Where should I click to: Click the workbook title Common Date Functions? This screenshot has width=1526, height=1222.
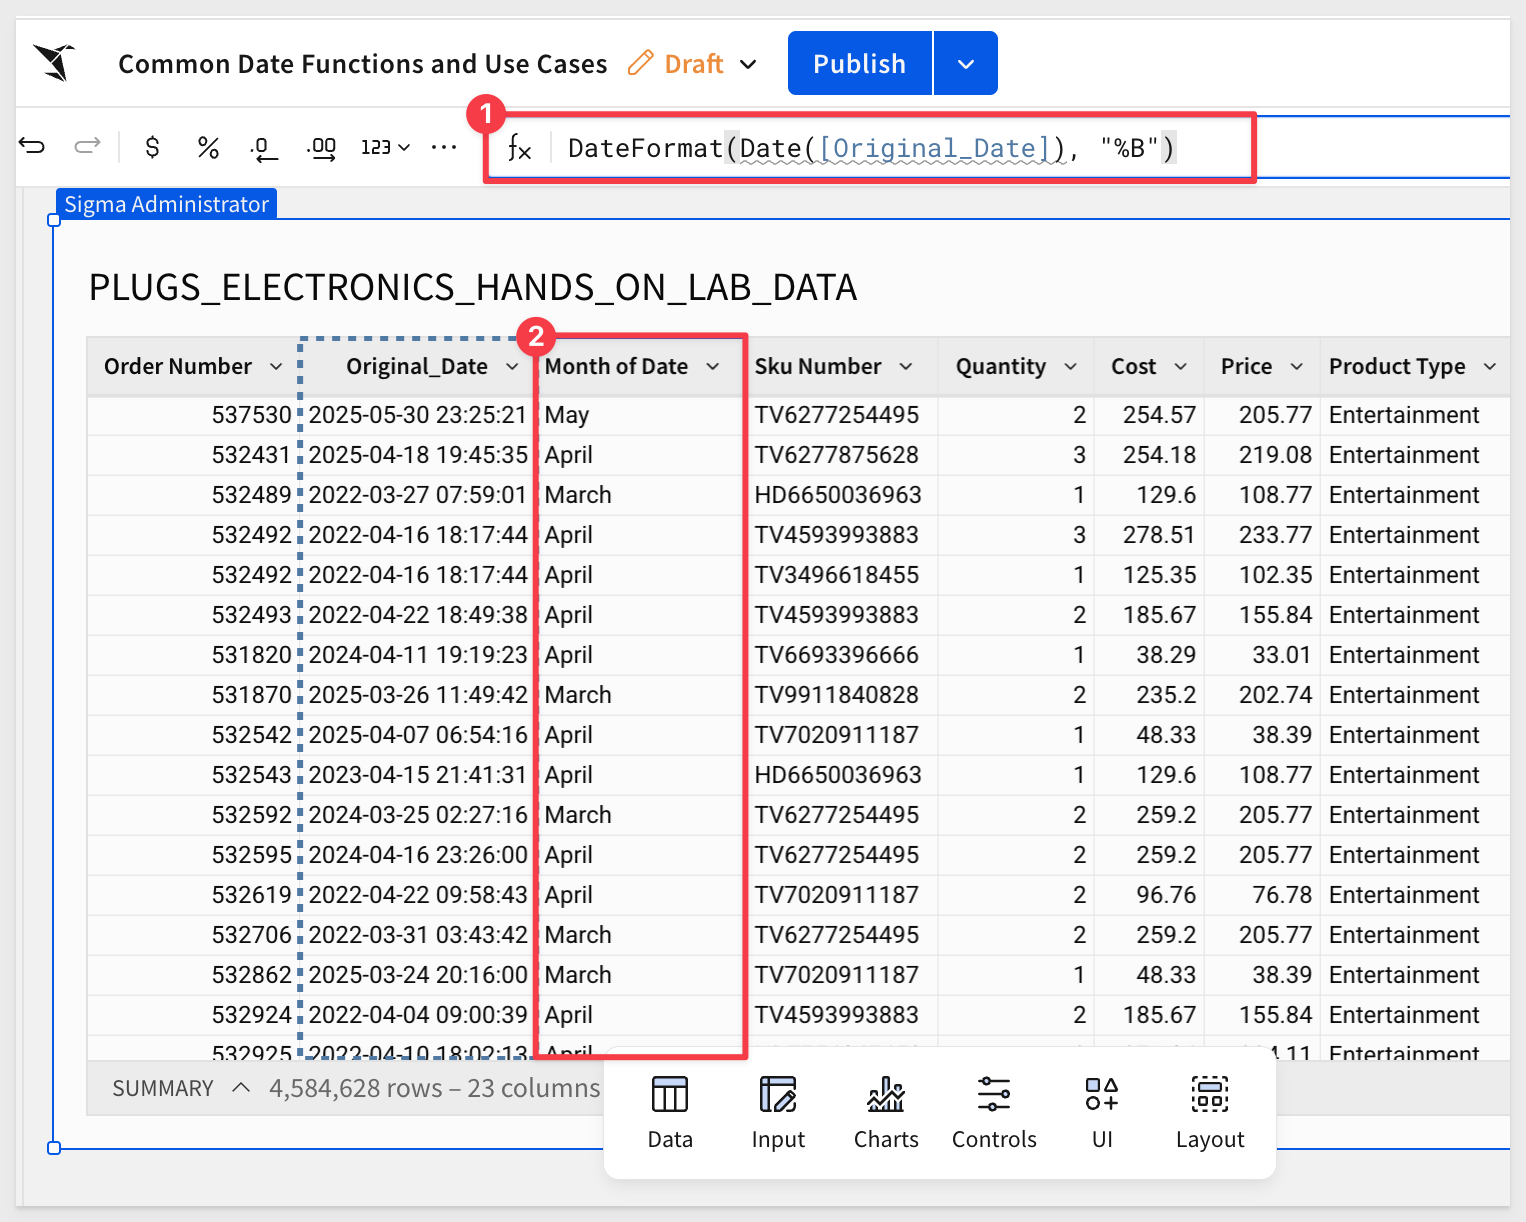click(x=363, y=64)
